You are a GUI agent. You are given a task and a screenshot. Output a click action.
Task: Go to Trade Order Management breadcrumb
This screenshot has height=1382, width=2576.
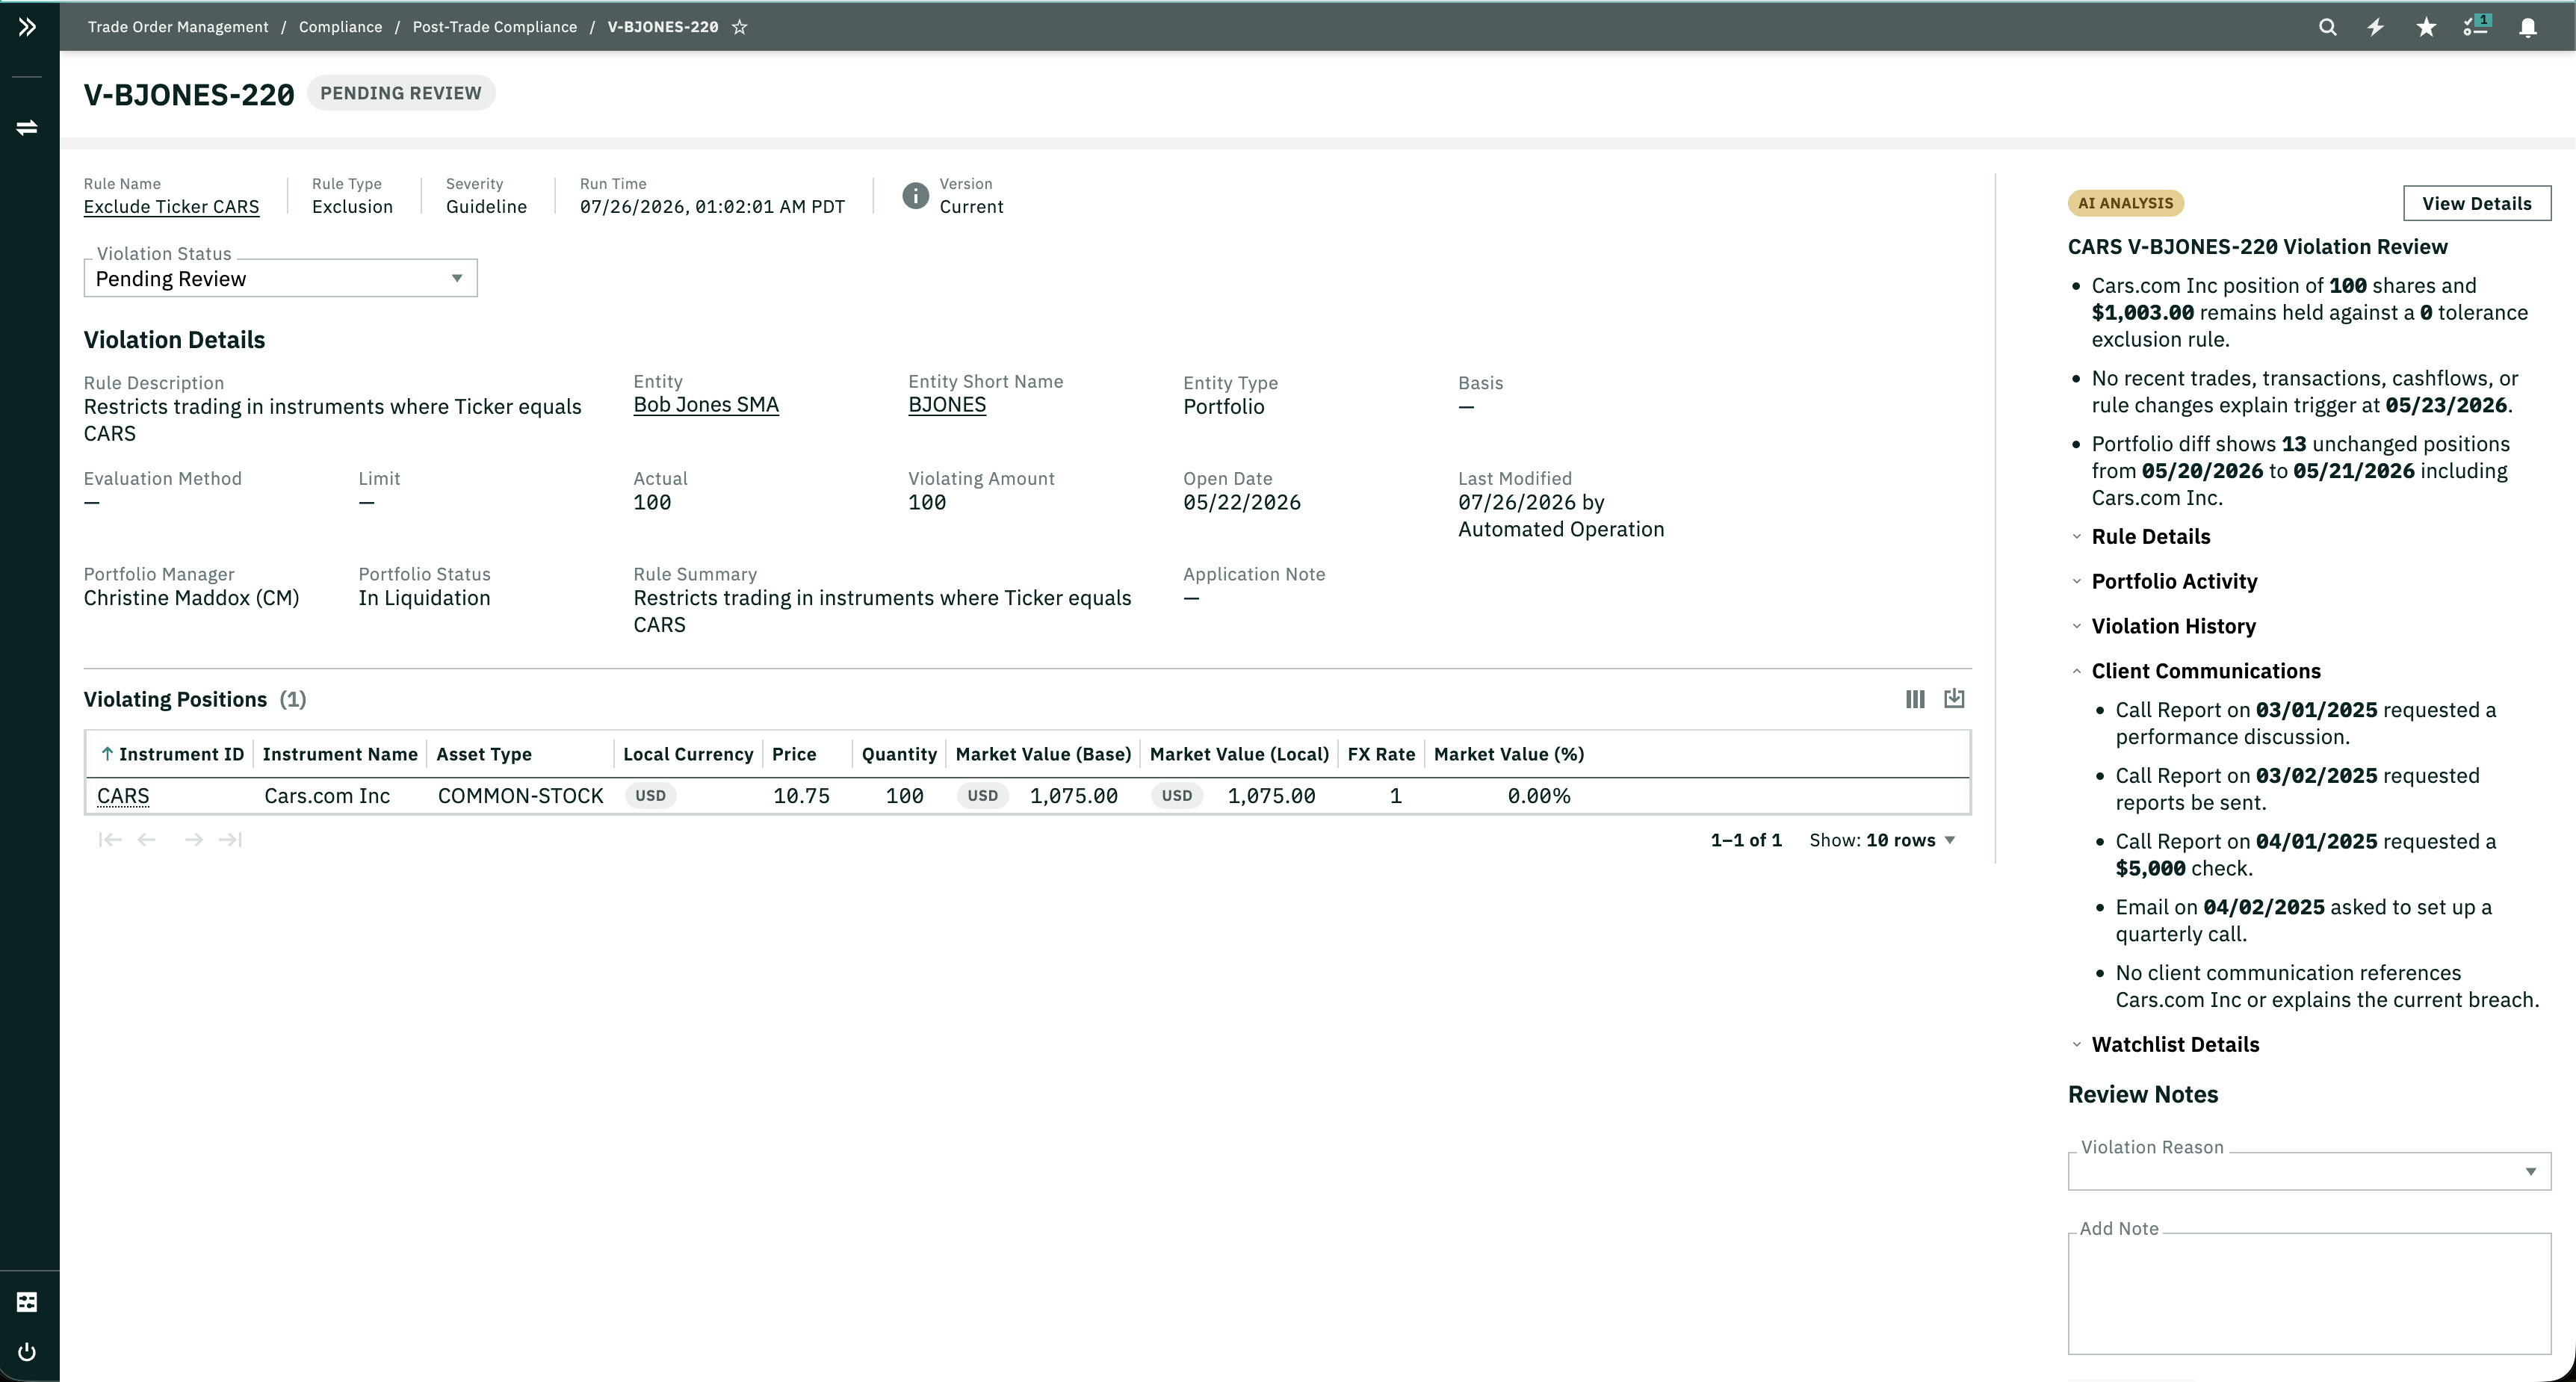178,27
